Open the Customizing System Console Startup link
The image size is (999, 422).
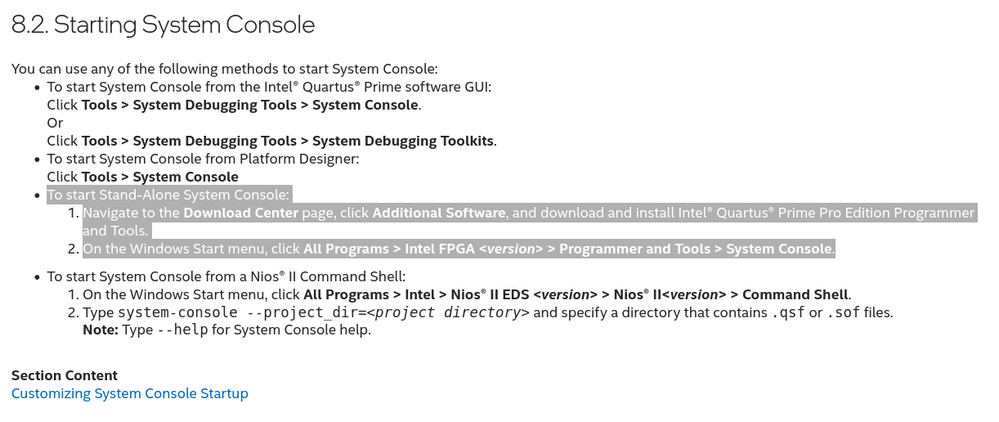[x=129, y=393]
